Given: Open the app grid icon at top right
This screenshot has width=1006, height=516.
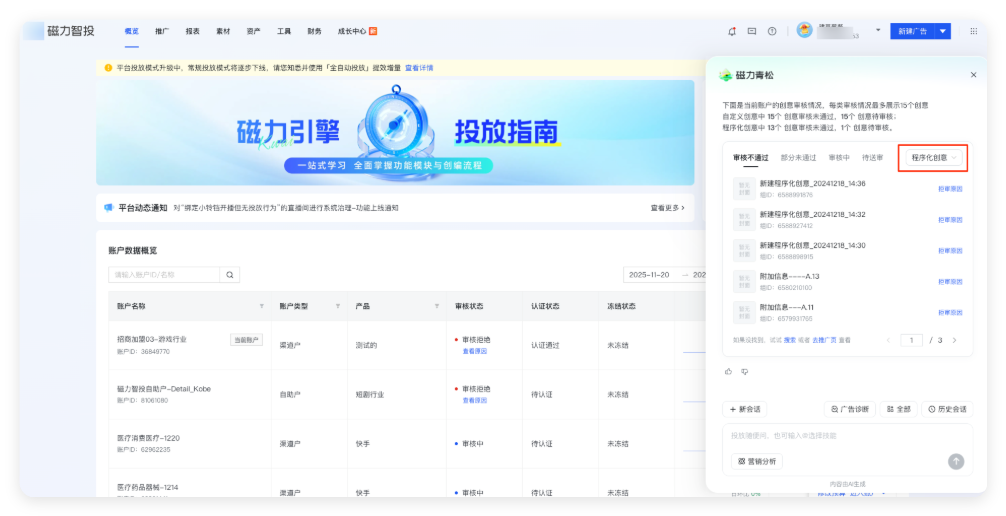Looking at the screenshot, I should [x=974, y=31].
